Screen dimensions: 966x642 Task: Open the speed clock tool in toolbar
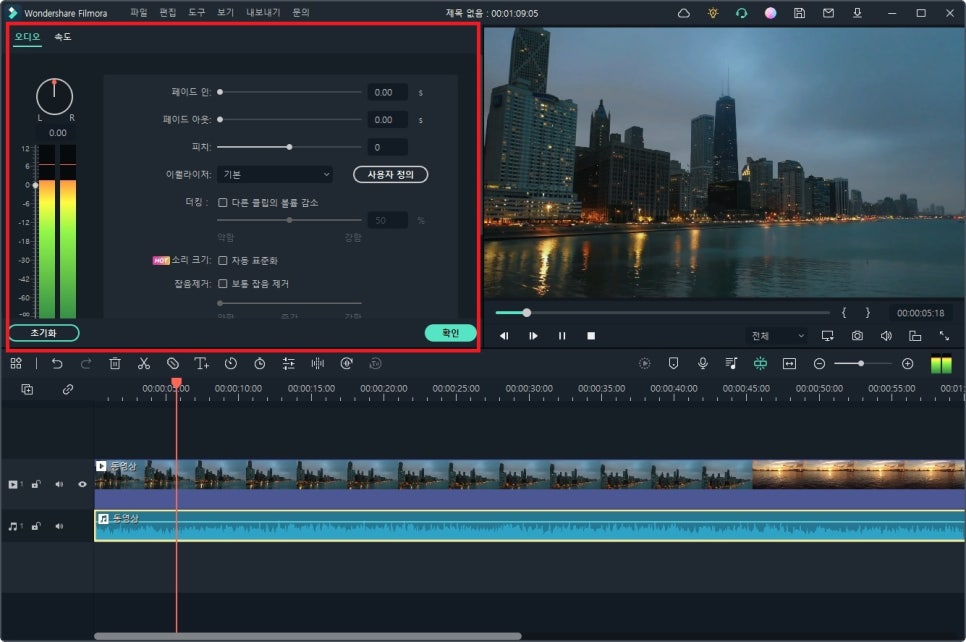pyautogui.click(x=231, y=364)
